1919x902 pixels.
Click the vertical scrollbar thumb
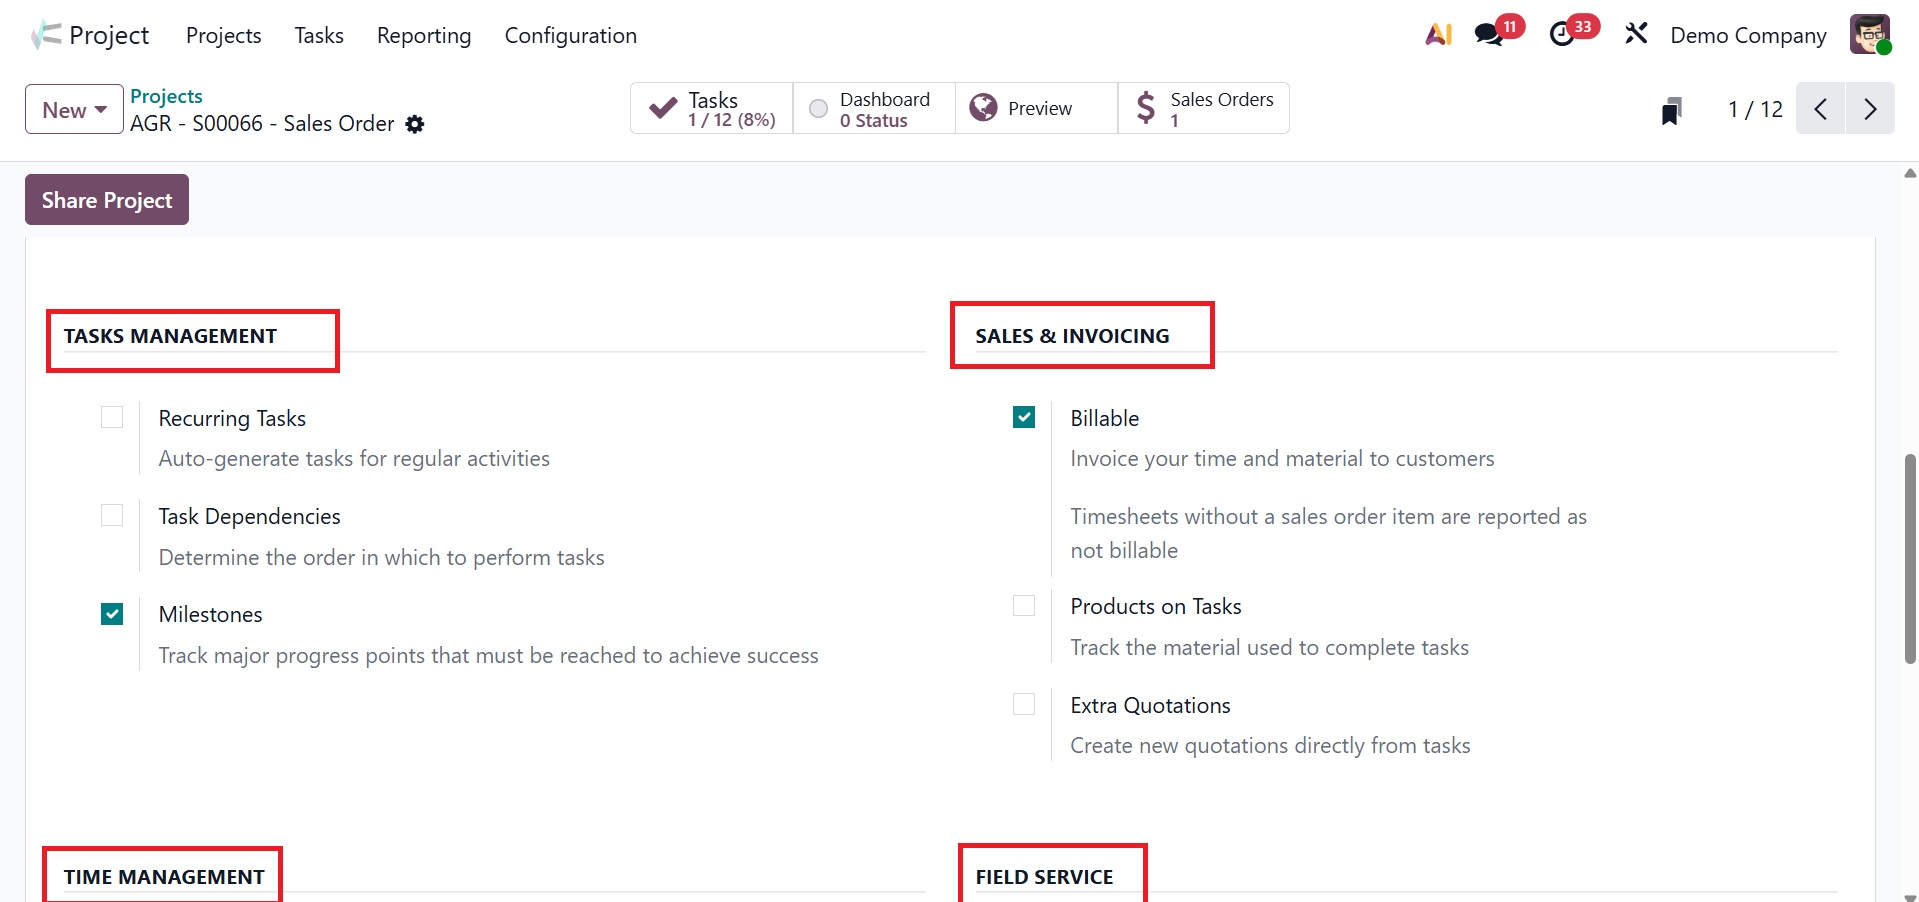point(1910,558)
